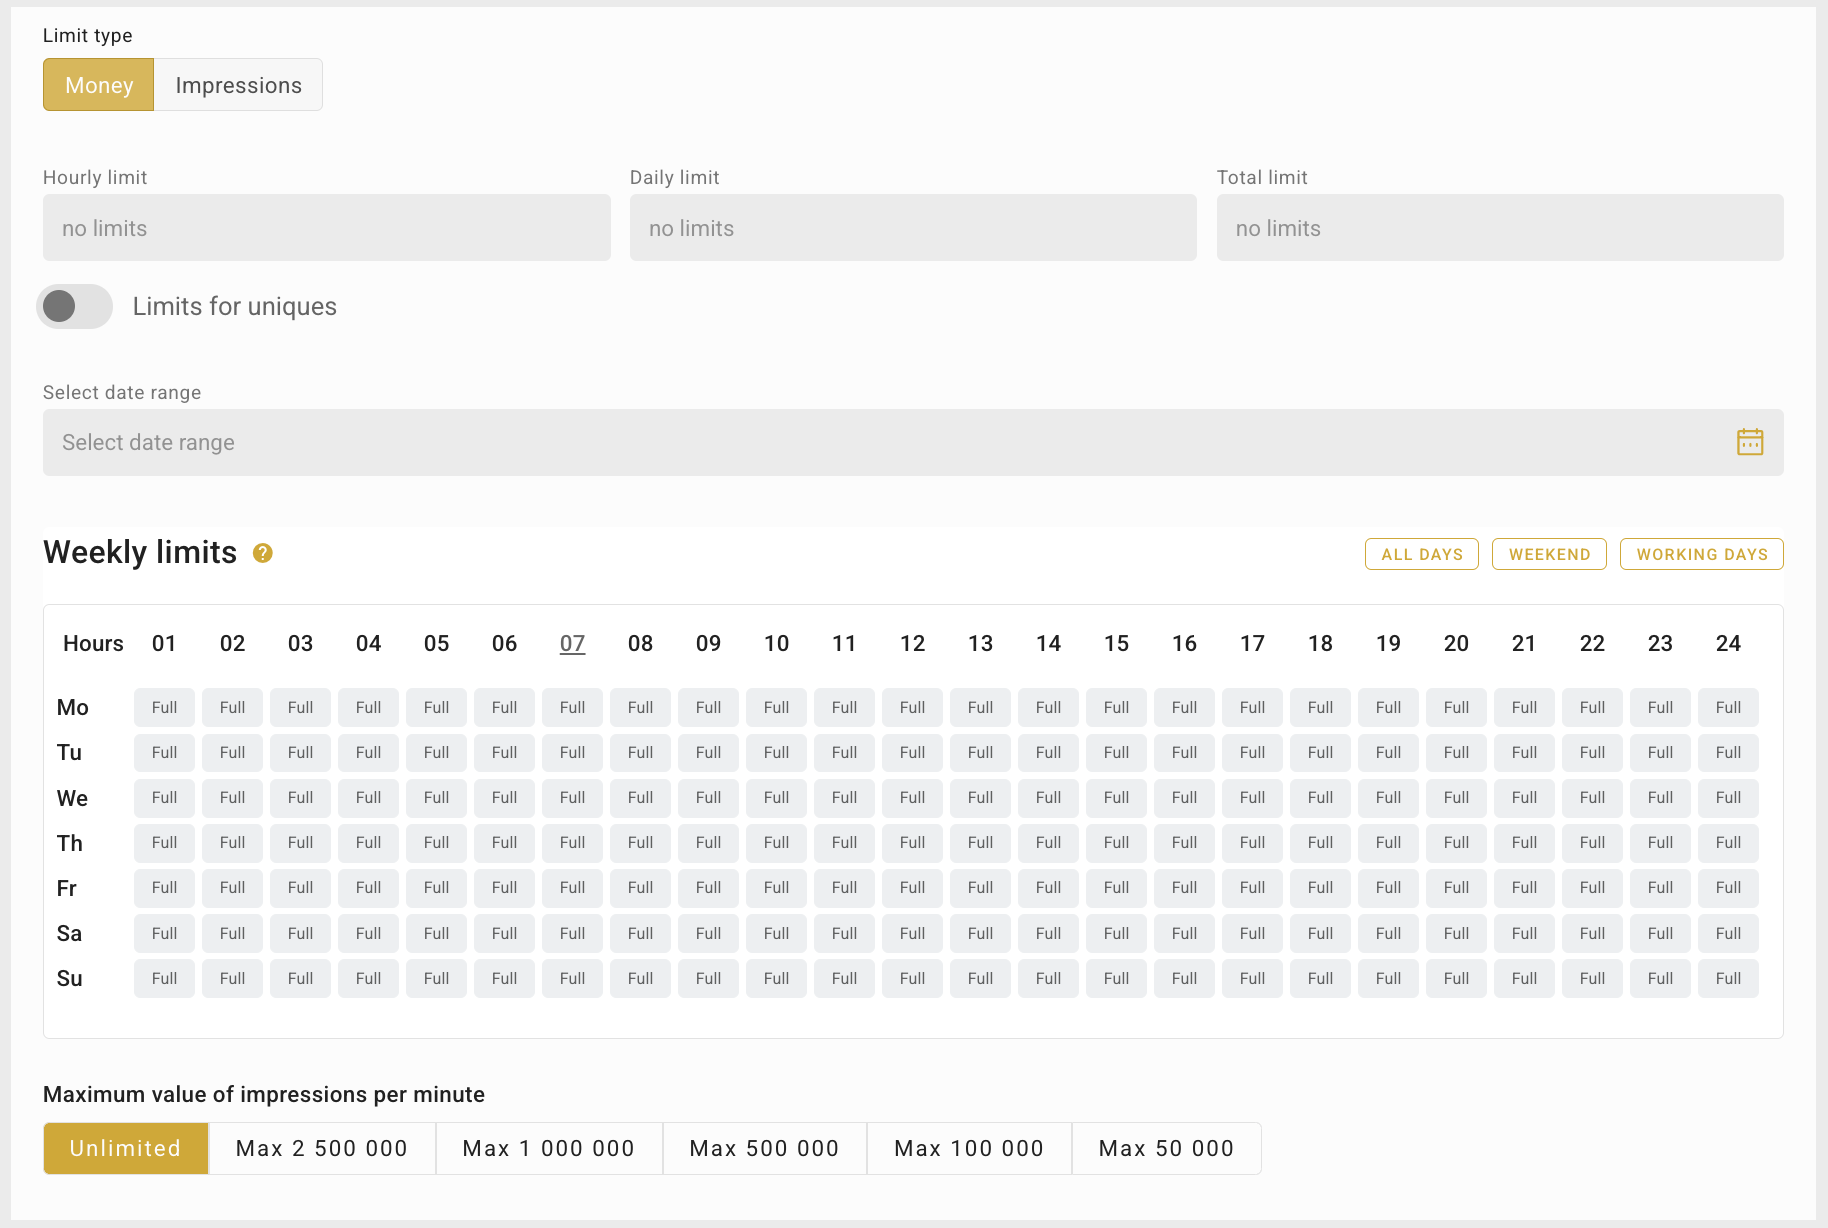Toggle Wednesday hour 12 Full cell
1828x1228 pixels.
tap(912, 798)
